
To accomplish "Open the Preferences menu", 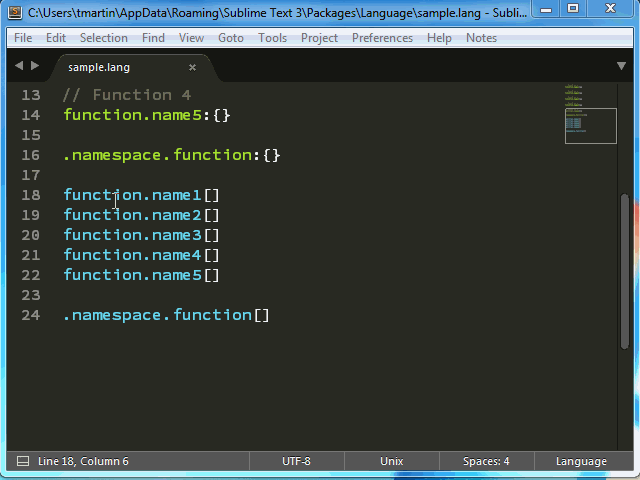I will click(x=382, y=38).
